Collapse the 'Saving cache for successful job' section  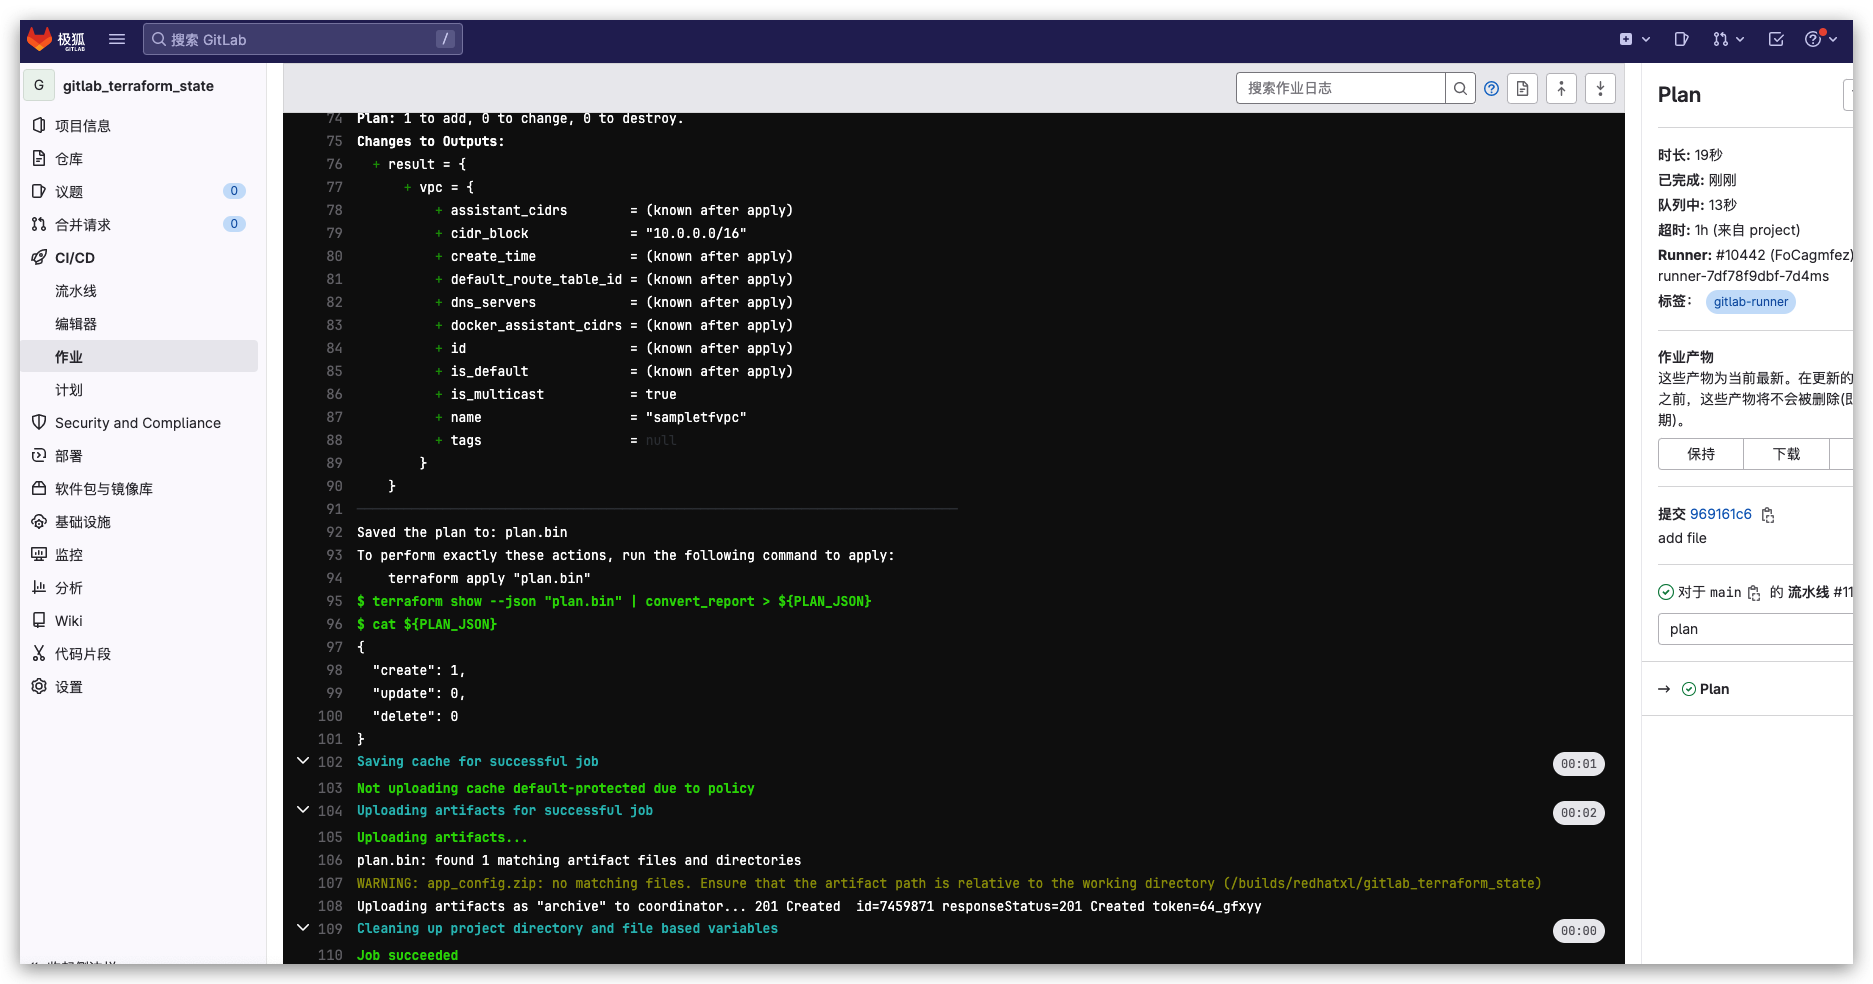(303, 761)
